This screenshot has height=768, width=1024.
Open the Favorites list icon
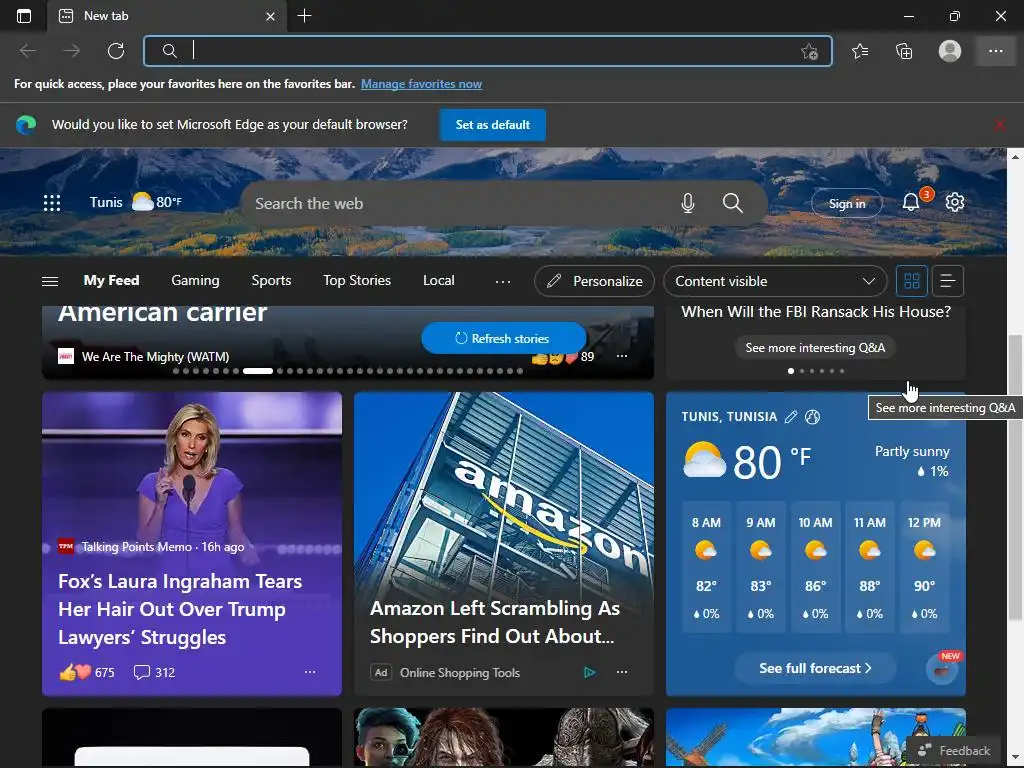[860, 51]
